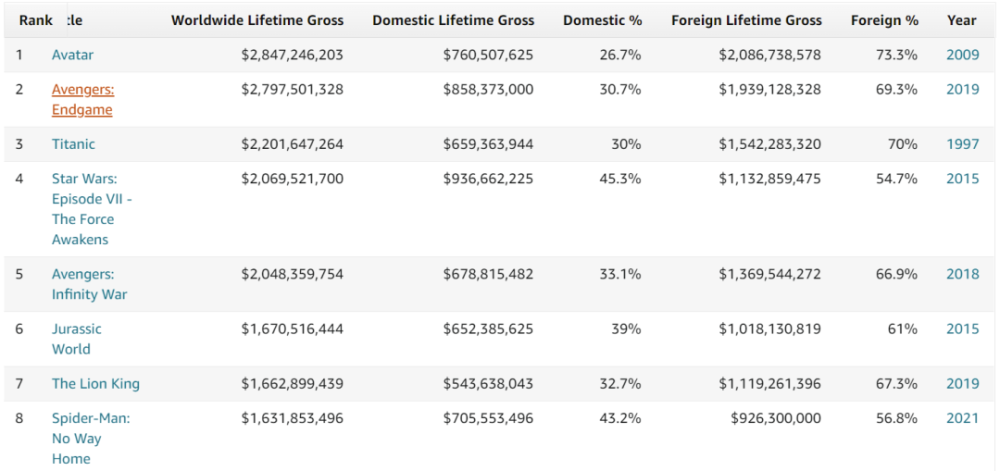The image size is (1000, 471).
Task: Click the year 2019 in Endgame row
Action: coord(963,89)
